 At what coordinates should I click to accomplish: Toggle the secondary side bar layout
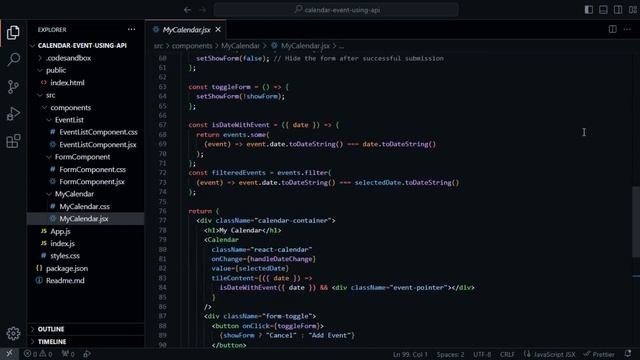click(618, 10)
